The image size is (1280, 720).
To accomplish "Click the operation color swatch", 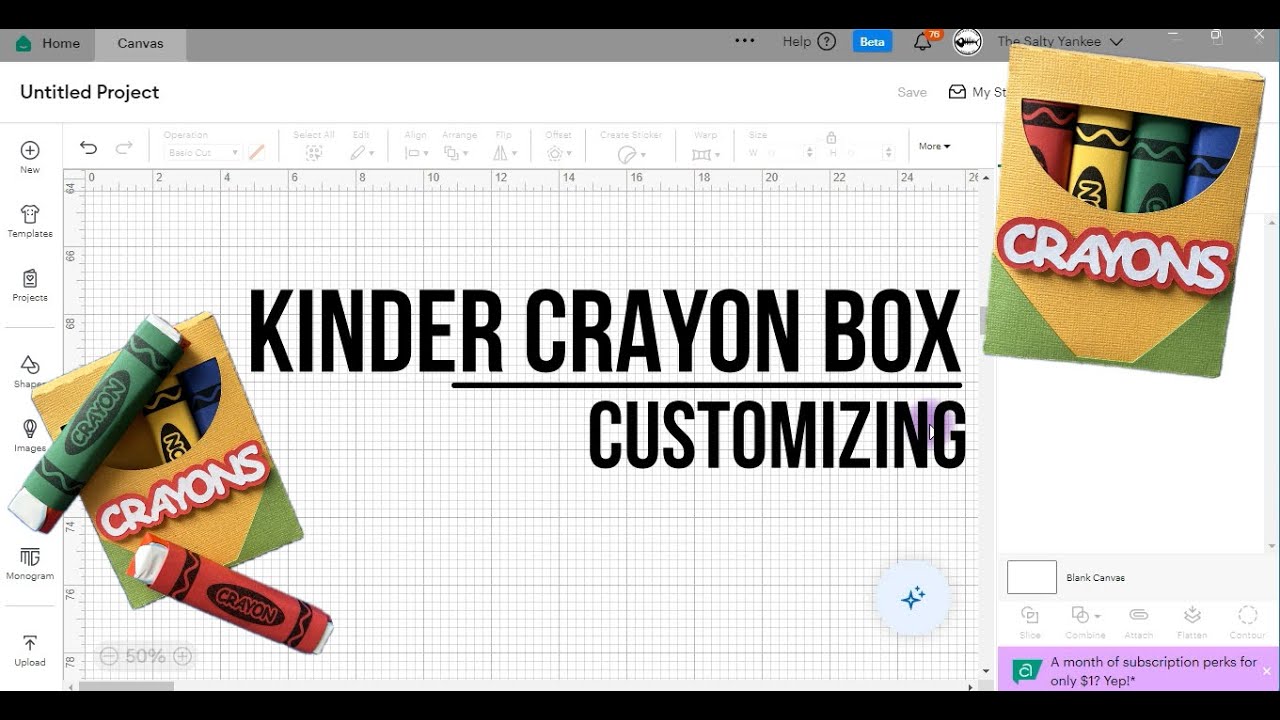I will pyautogui.click(x=257, y=153).
